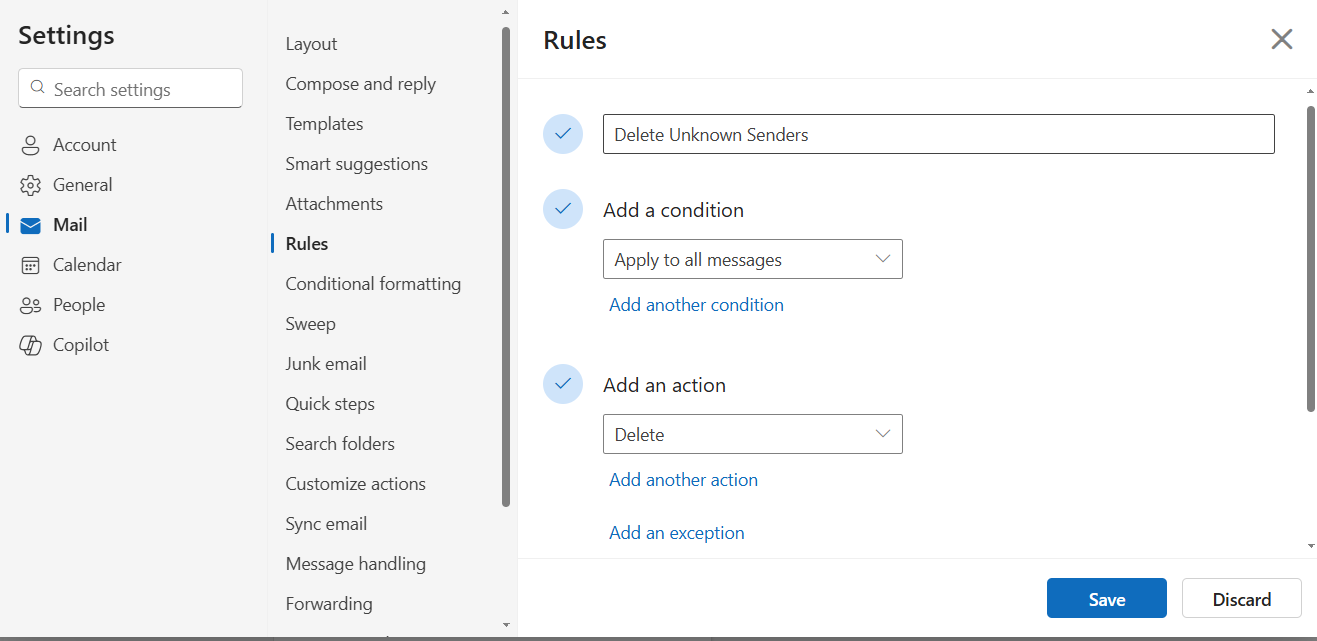Save the rule

coord(1106,598)
